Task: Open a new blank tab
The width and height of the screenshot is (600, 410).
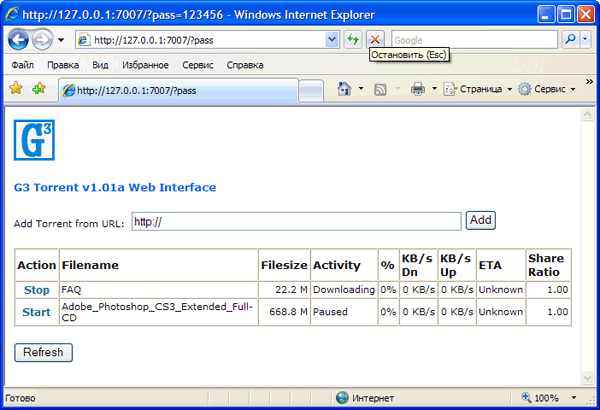Action: pos(311,91)
